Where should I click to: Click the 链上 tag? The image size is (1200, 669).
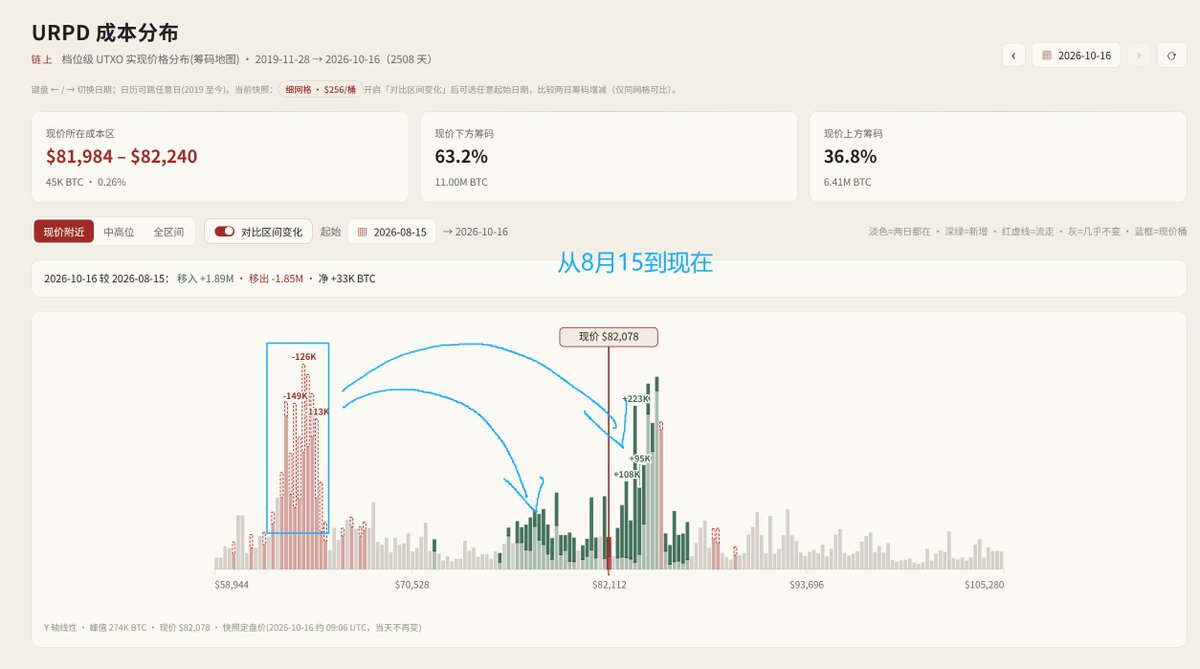coord(42,60)
